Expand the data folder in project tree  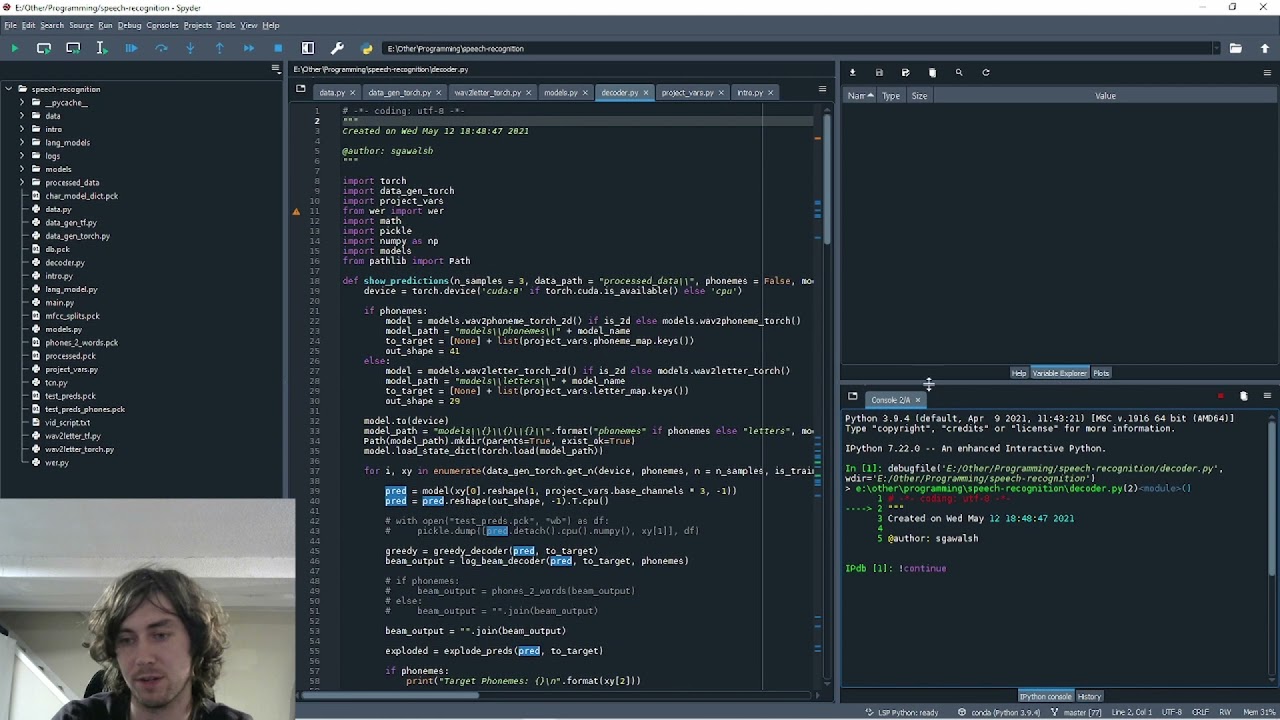coord(22,116)
